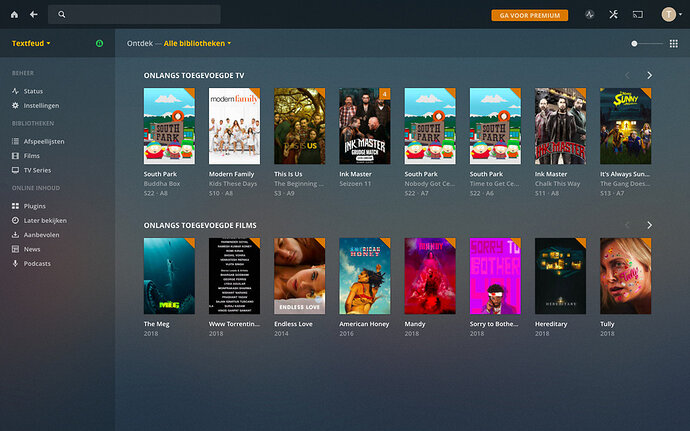This screenshot has height=431, width=690.
Task: Click the News icon in sidebar
Action: tap(15, 249)
